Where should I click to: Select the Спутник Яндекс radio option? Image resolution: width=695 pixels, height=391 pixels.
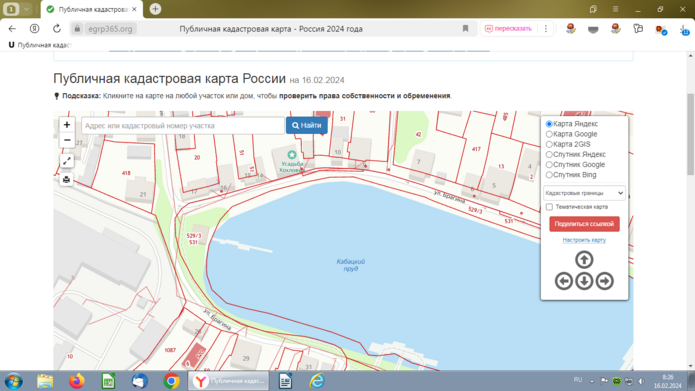tap(549, 154)
